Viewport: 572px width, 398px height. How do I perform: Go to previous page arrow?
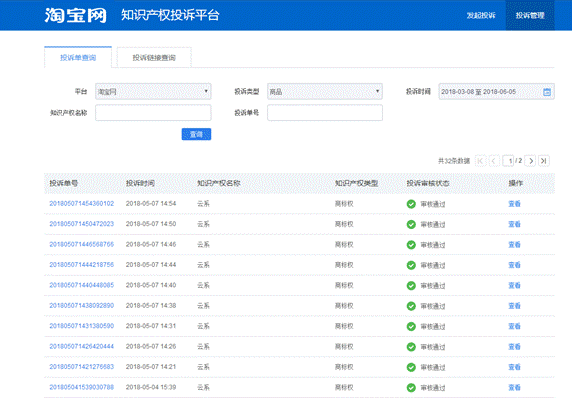click(494, 161)
